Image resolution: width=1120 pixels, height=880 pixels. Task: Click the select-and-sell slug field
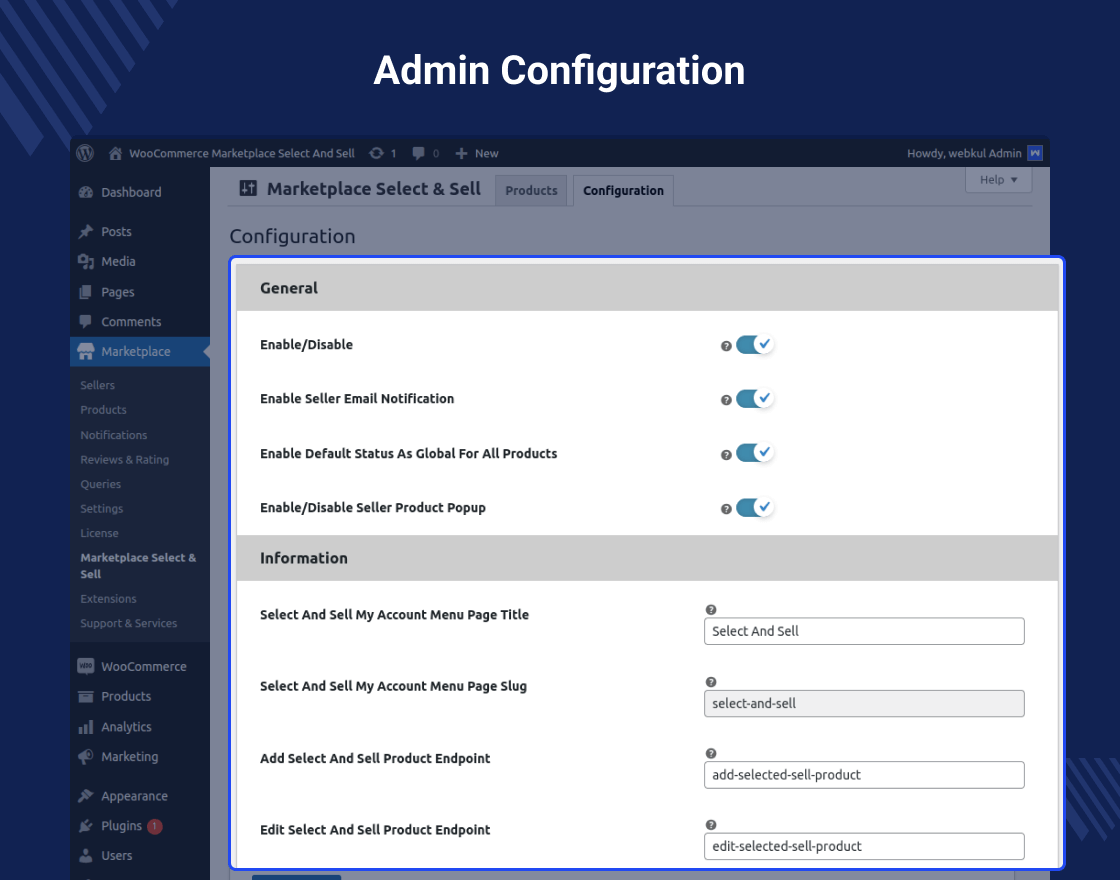864,704
